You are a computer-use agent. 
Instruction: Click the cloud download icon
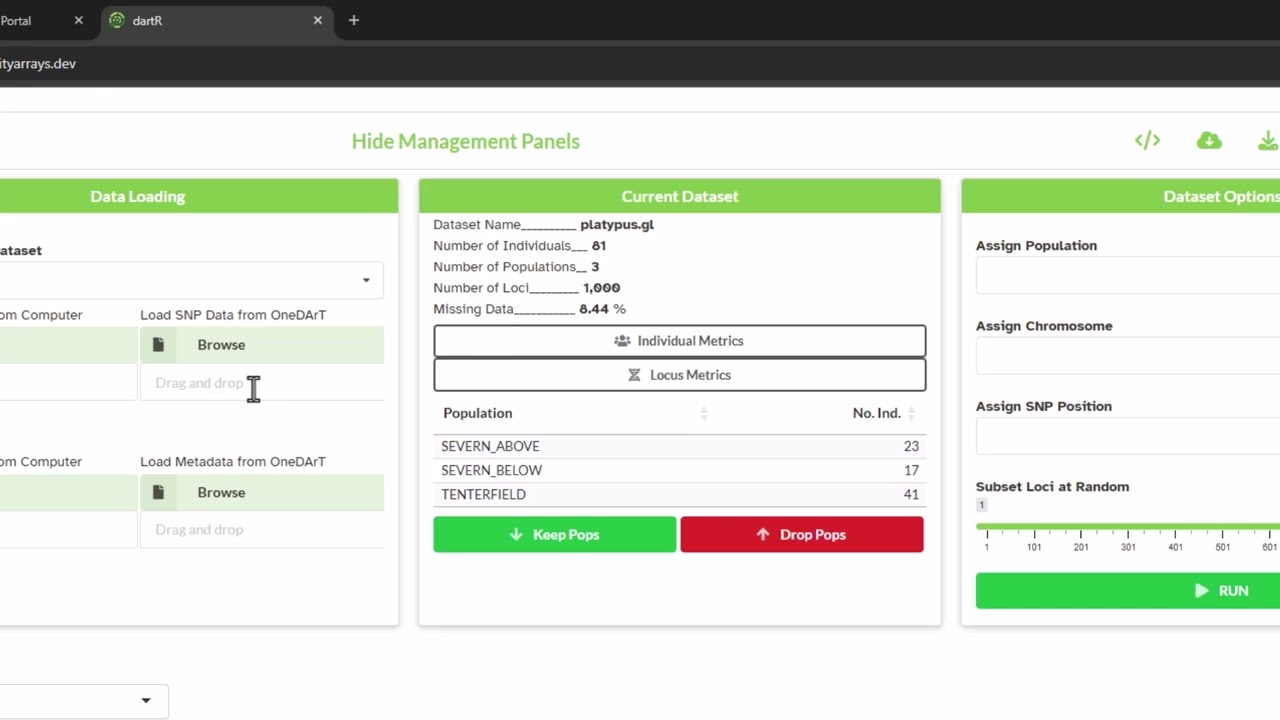pos(1209,141)
